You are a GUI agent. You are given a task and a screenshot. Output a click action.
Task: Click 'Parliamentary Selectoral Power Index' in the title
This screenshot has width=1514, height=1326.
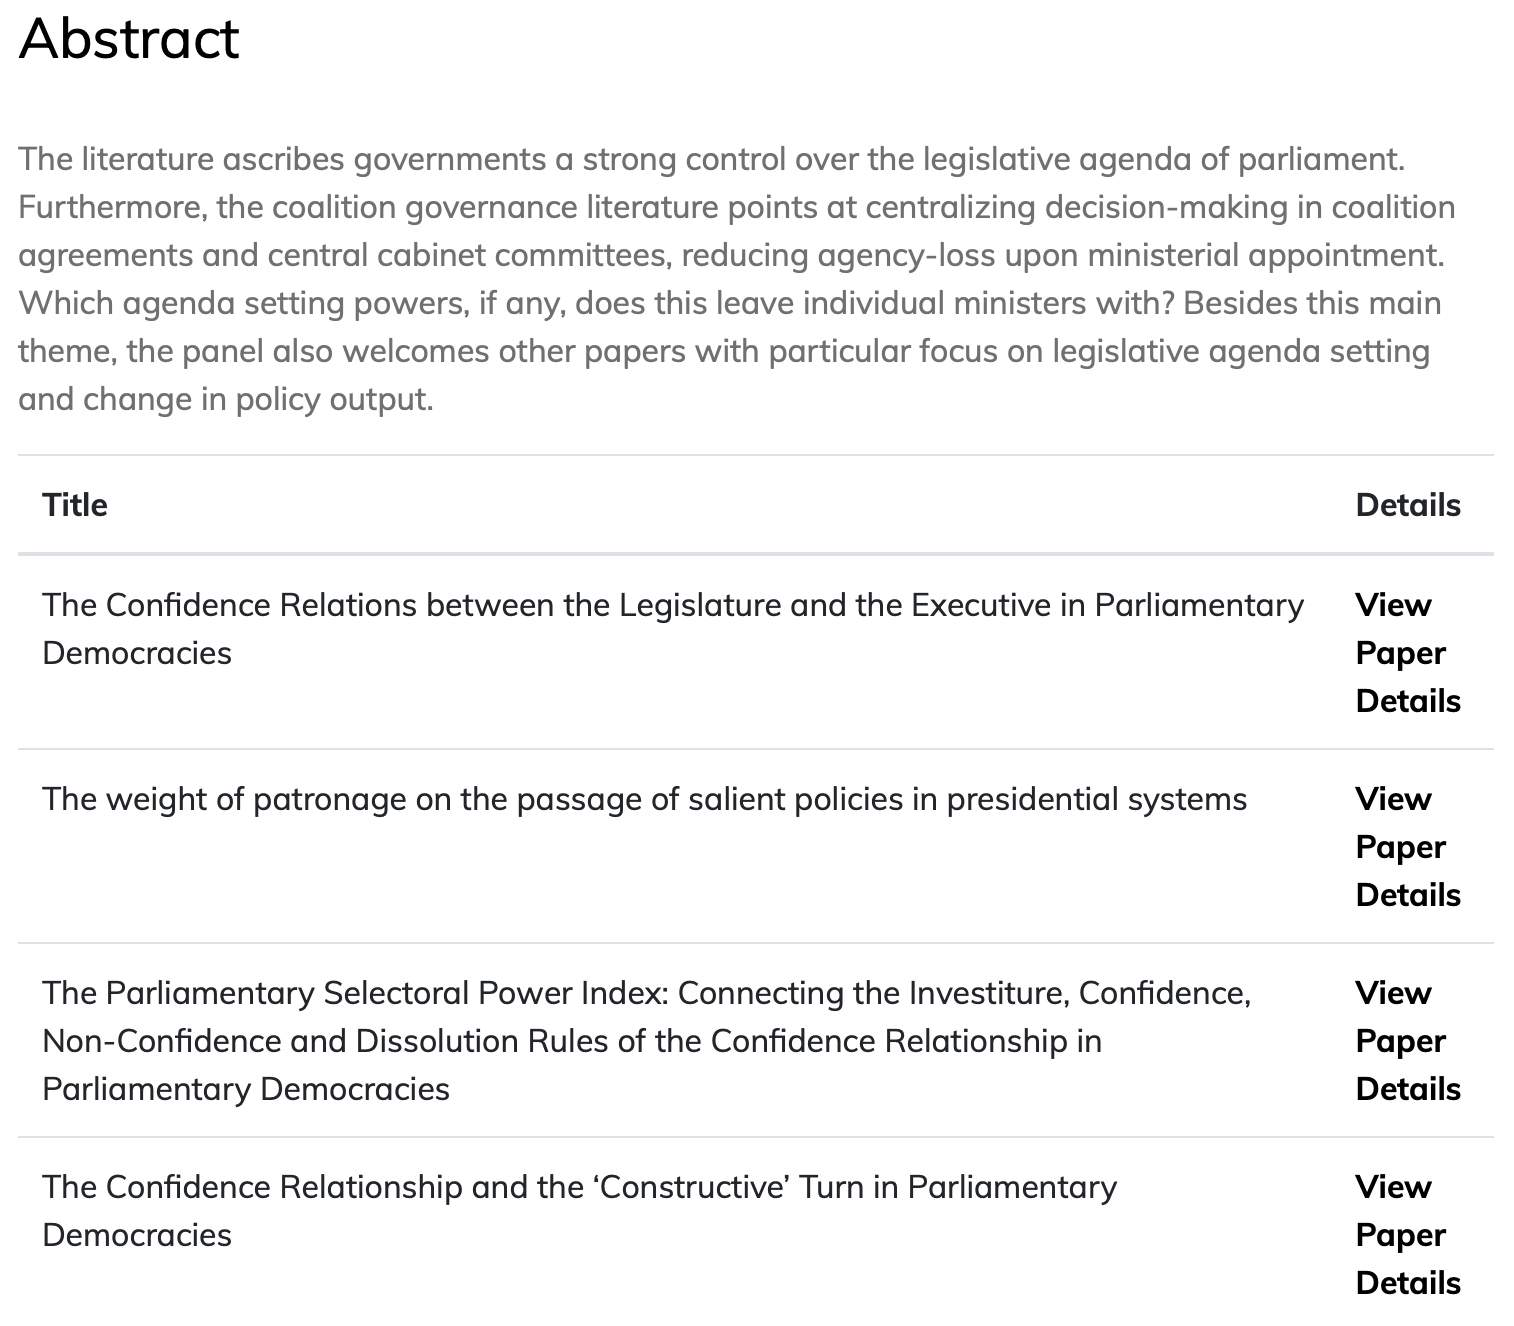coord(357,993)
